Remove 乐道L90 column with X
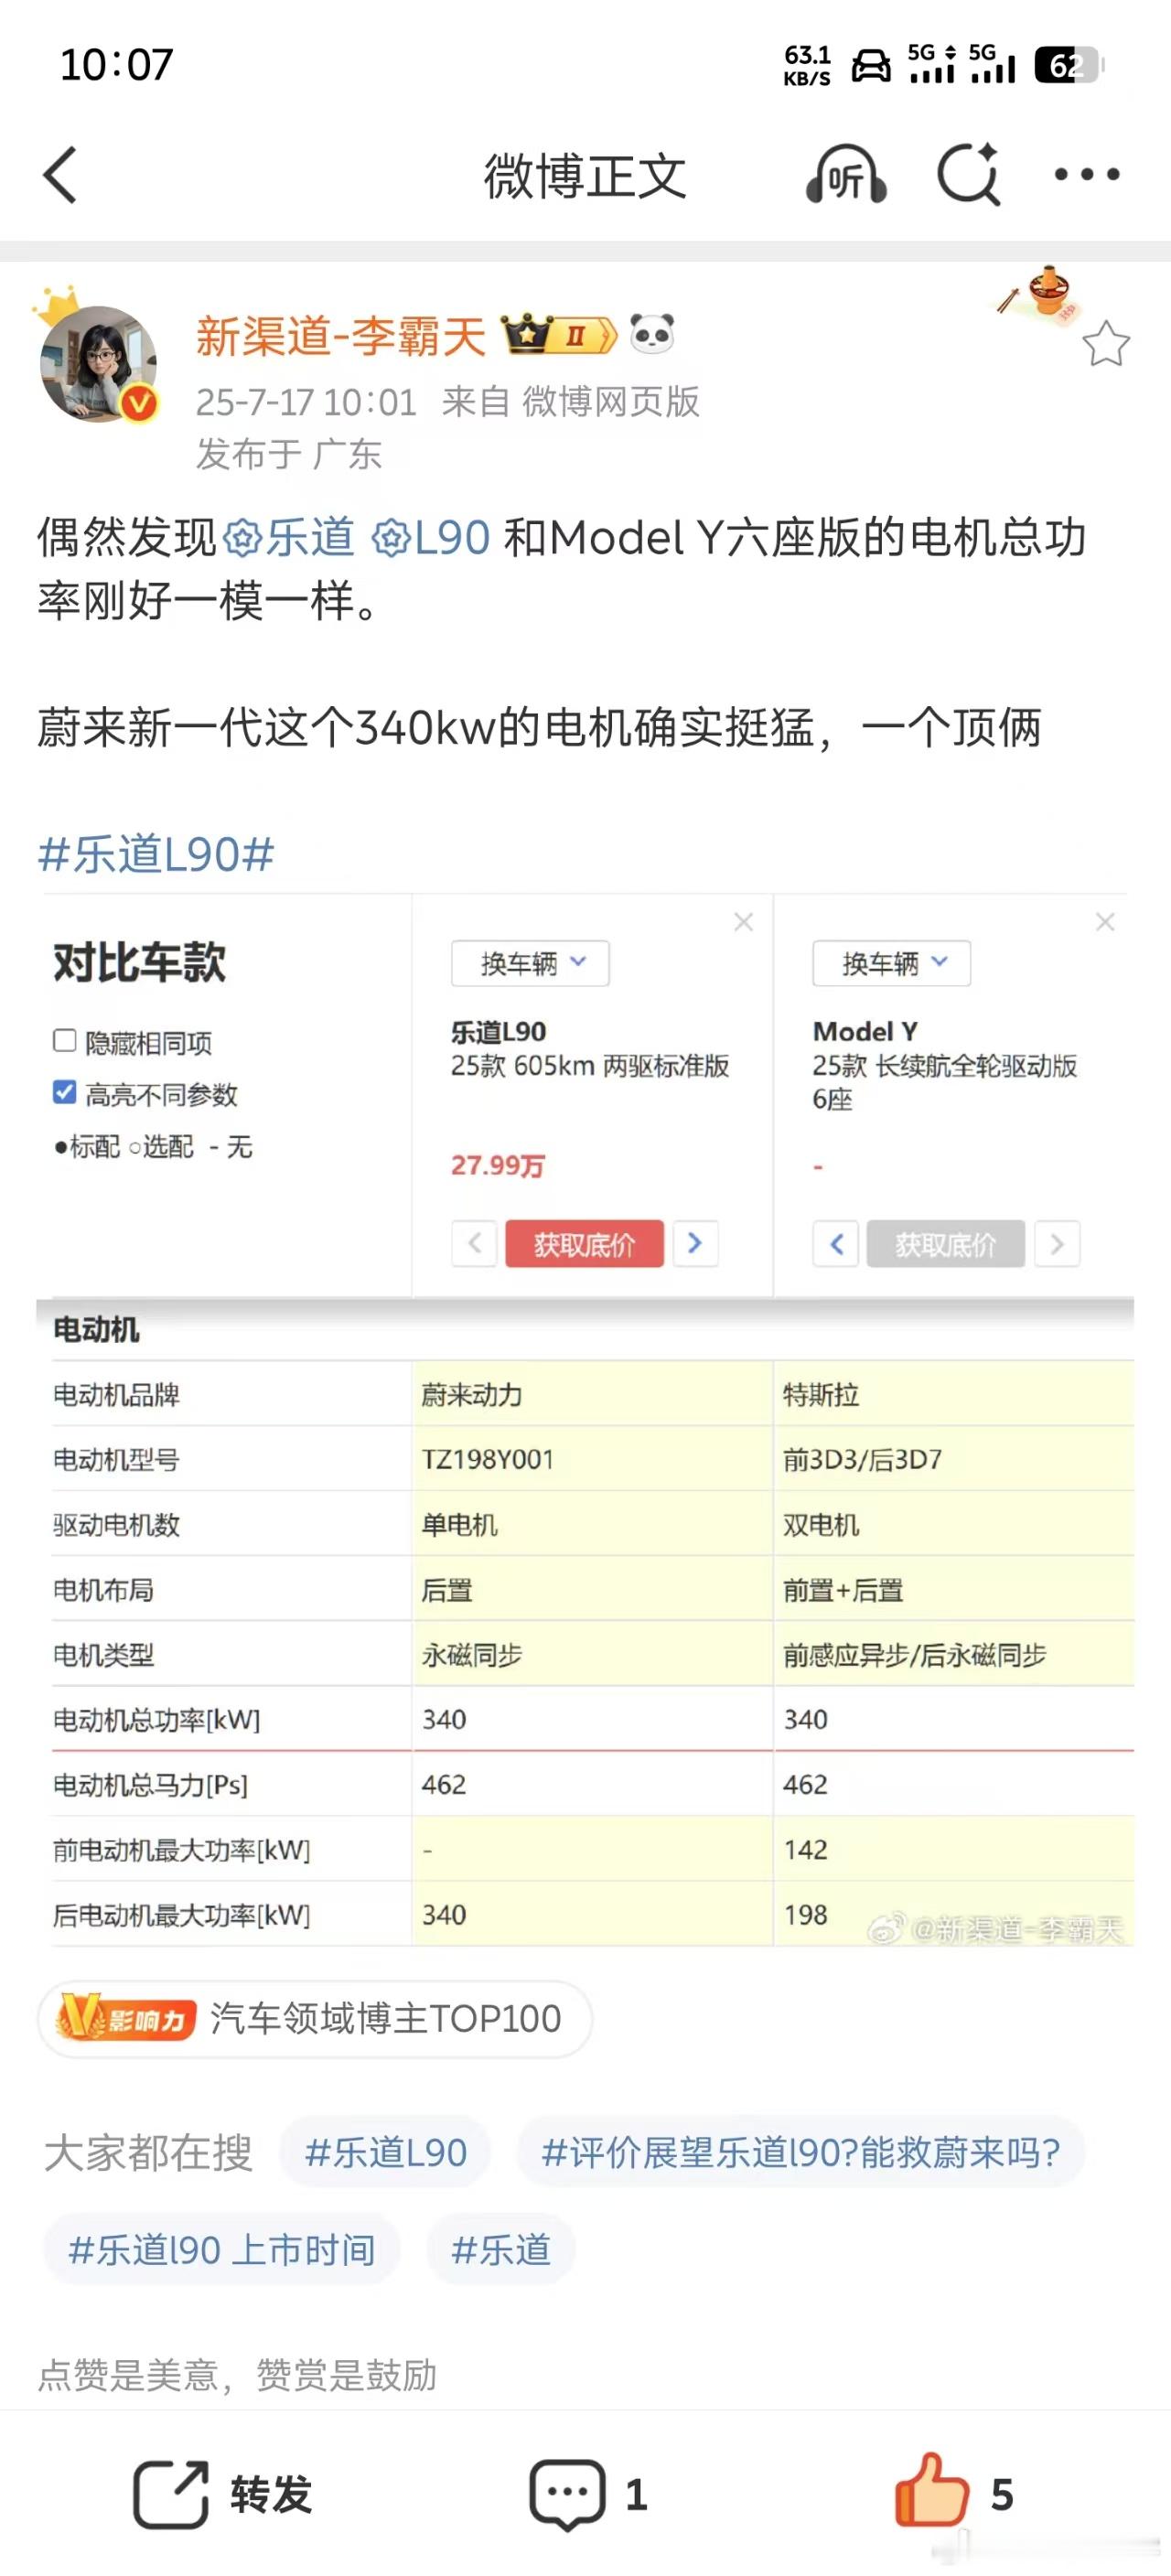This screenshot has width=1171, height=2576. (743, 922)
